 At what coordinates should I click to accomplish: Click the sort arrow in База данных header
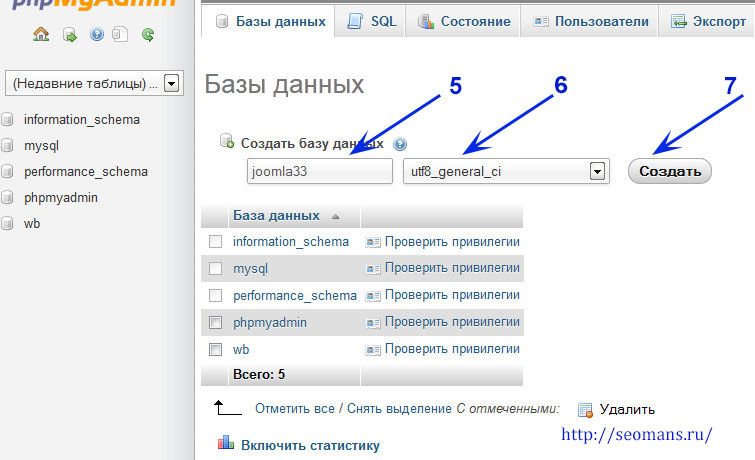point(336,217)
